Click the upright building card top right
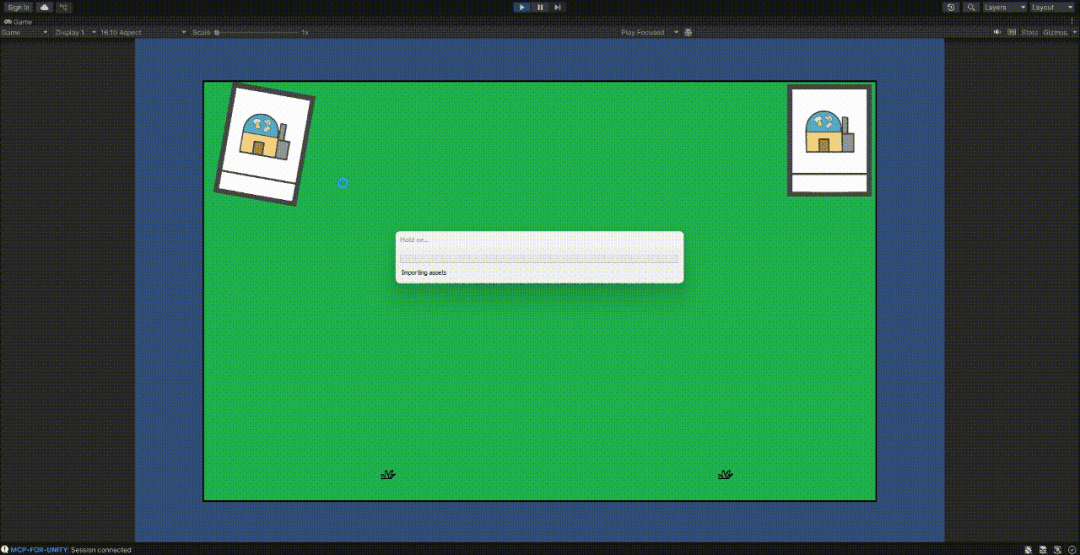 829,140
